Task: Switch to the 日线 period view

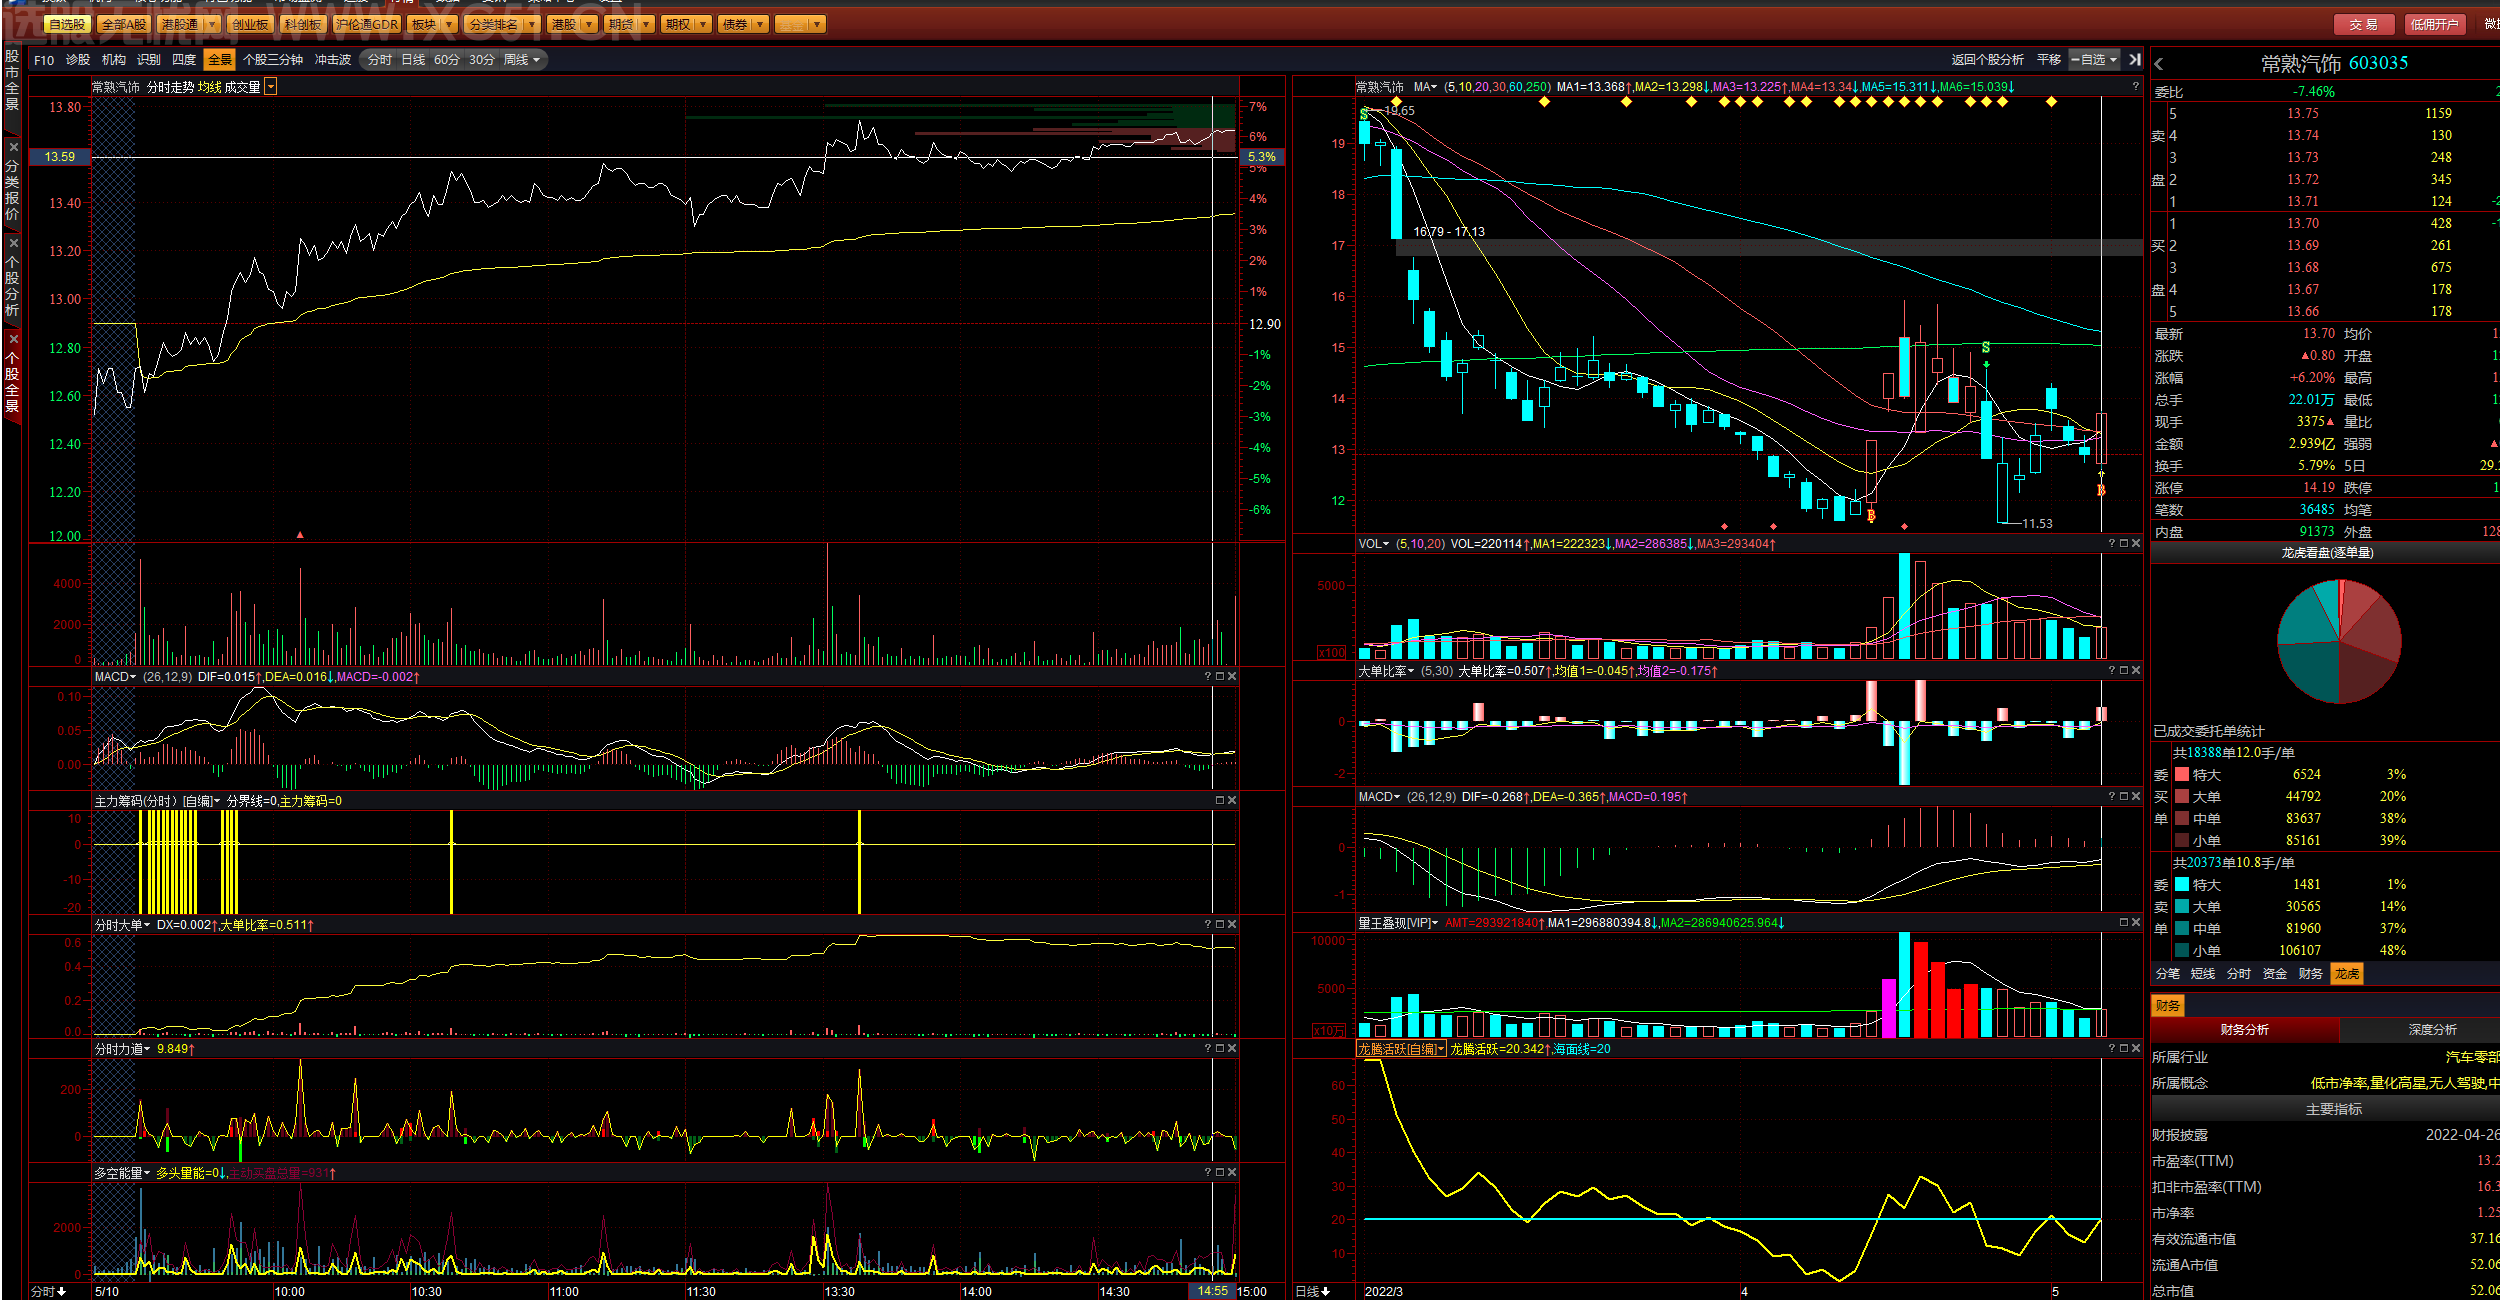Action: point(413,60)
